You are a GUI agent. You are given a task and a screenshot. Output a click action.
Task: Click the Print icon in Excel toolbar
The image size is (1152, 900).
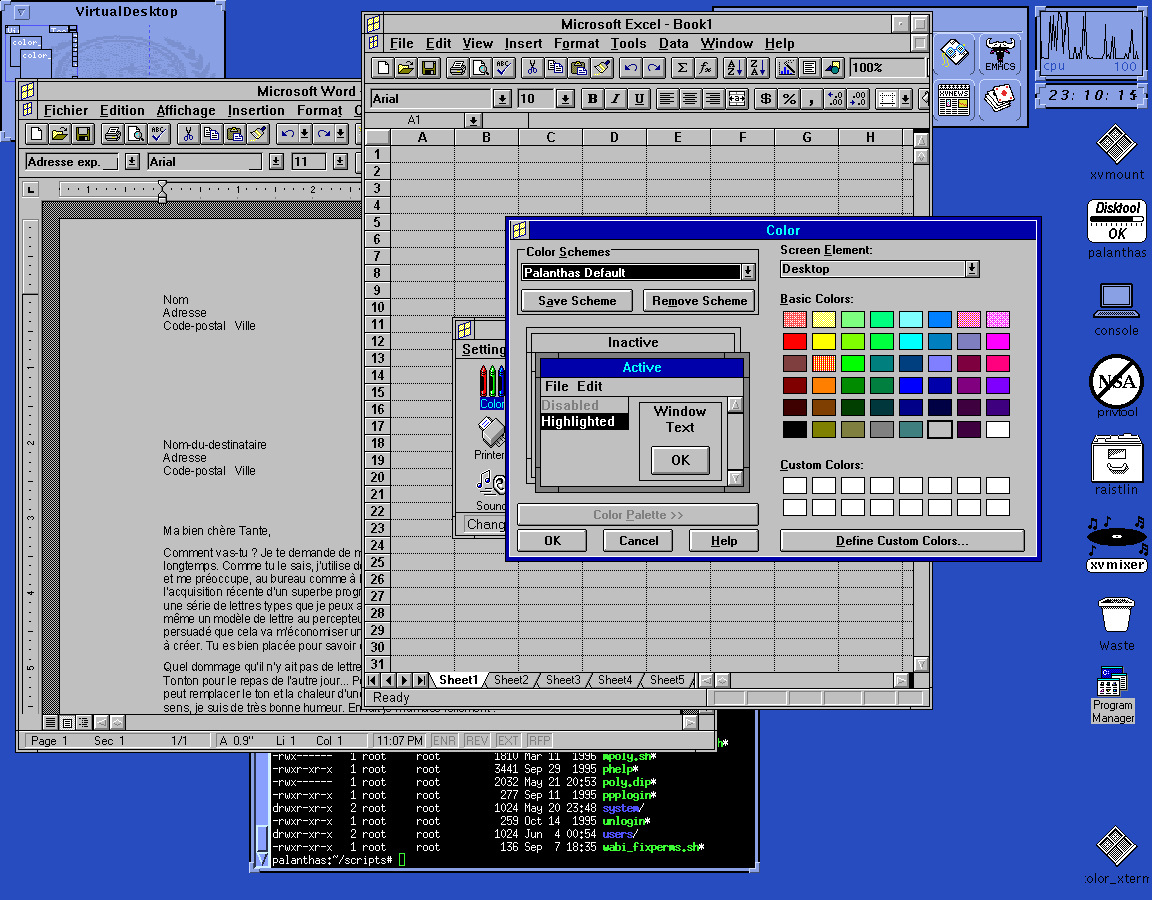tap(458, 68)
